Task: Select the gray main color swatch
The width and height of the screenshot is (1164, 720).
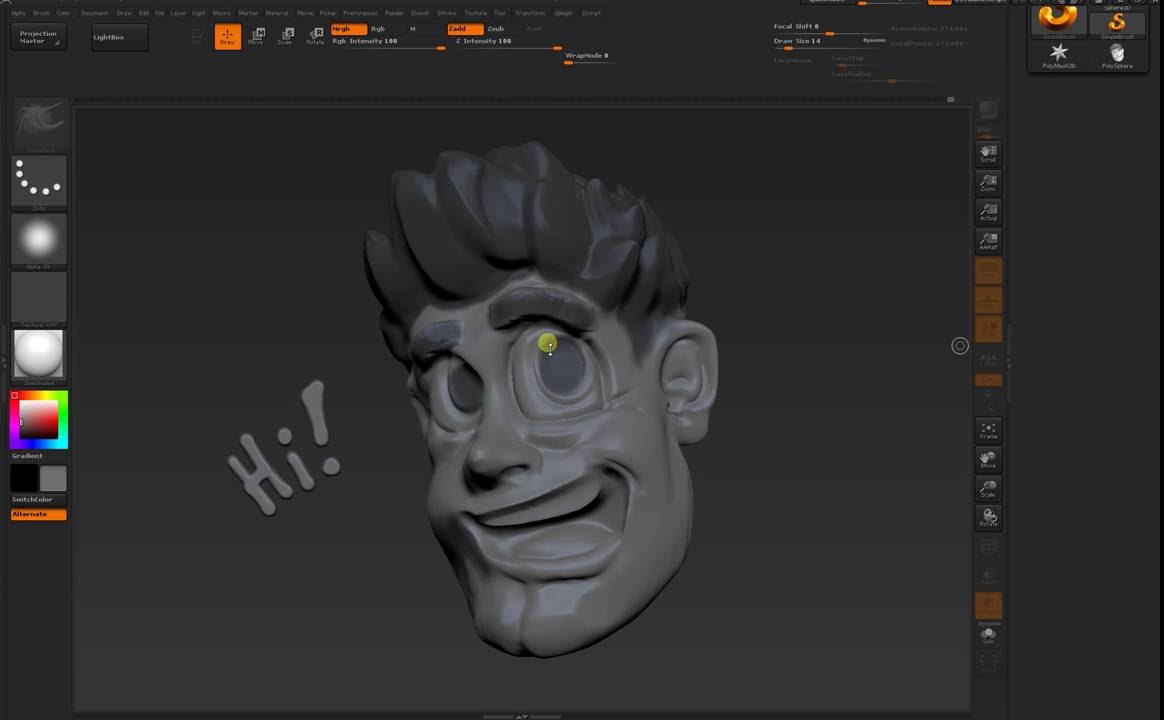Action: point(53,477)
